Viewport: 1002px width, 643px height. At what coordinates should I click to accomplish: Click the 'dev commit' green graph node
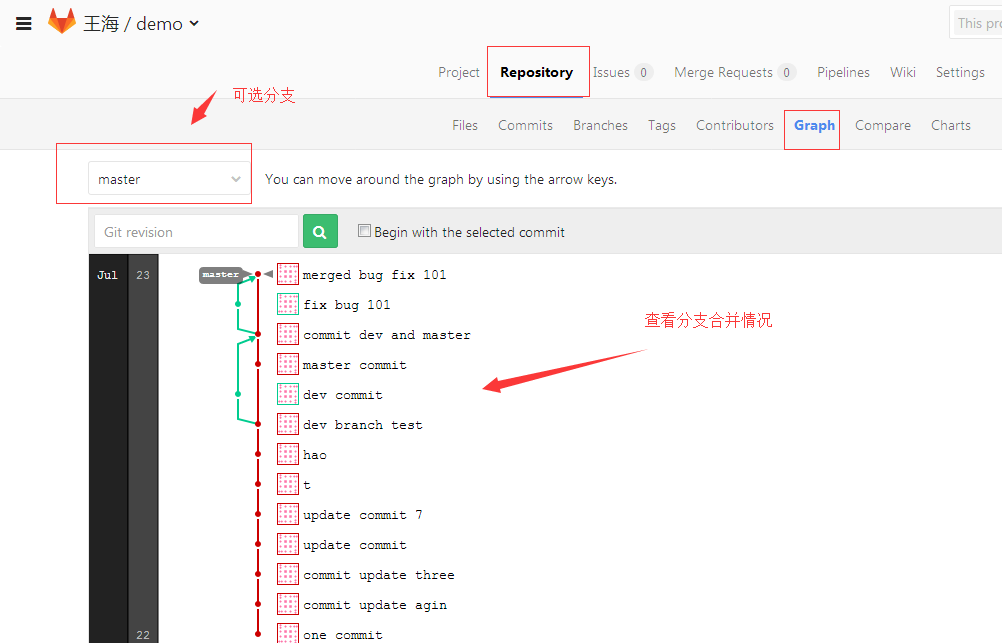click(x=237, y=394)
